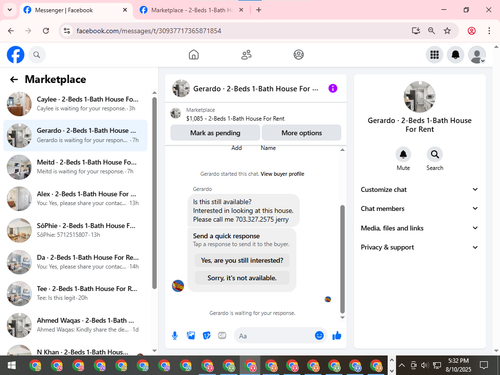Open the Notifications bell in header
The height and width of the screenshot is (375, 500).
[x=456, y=55]
